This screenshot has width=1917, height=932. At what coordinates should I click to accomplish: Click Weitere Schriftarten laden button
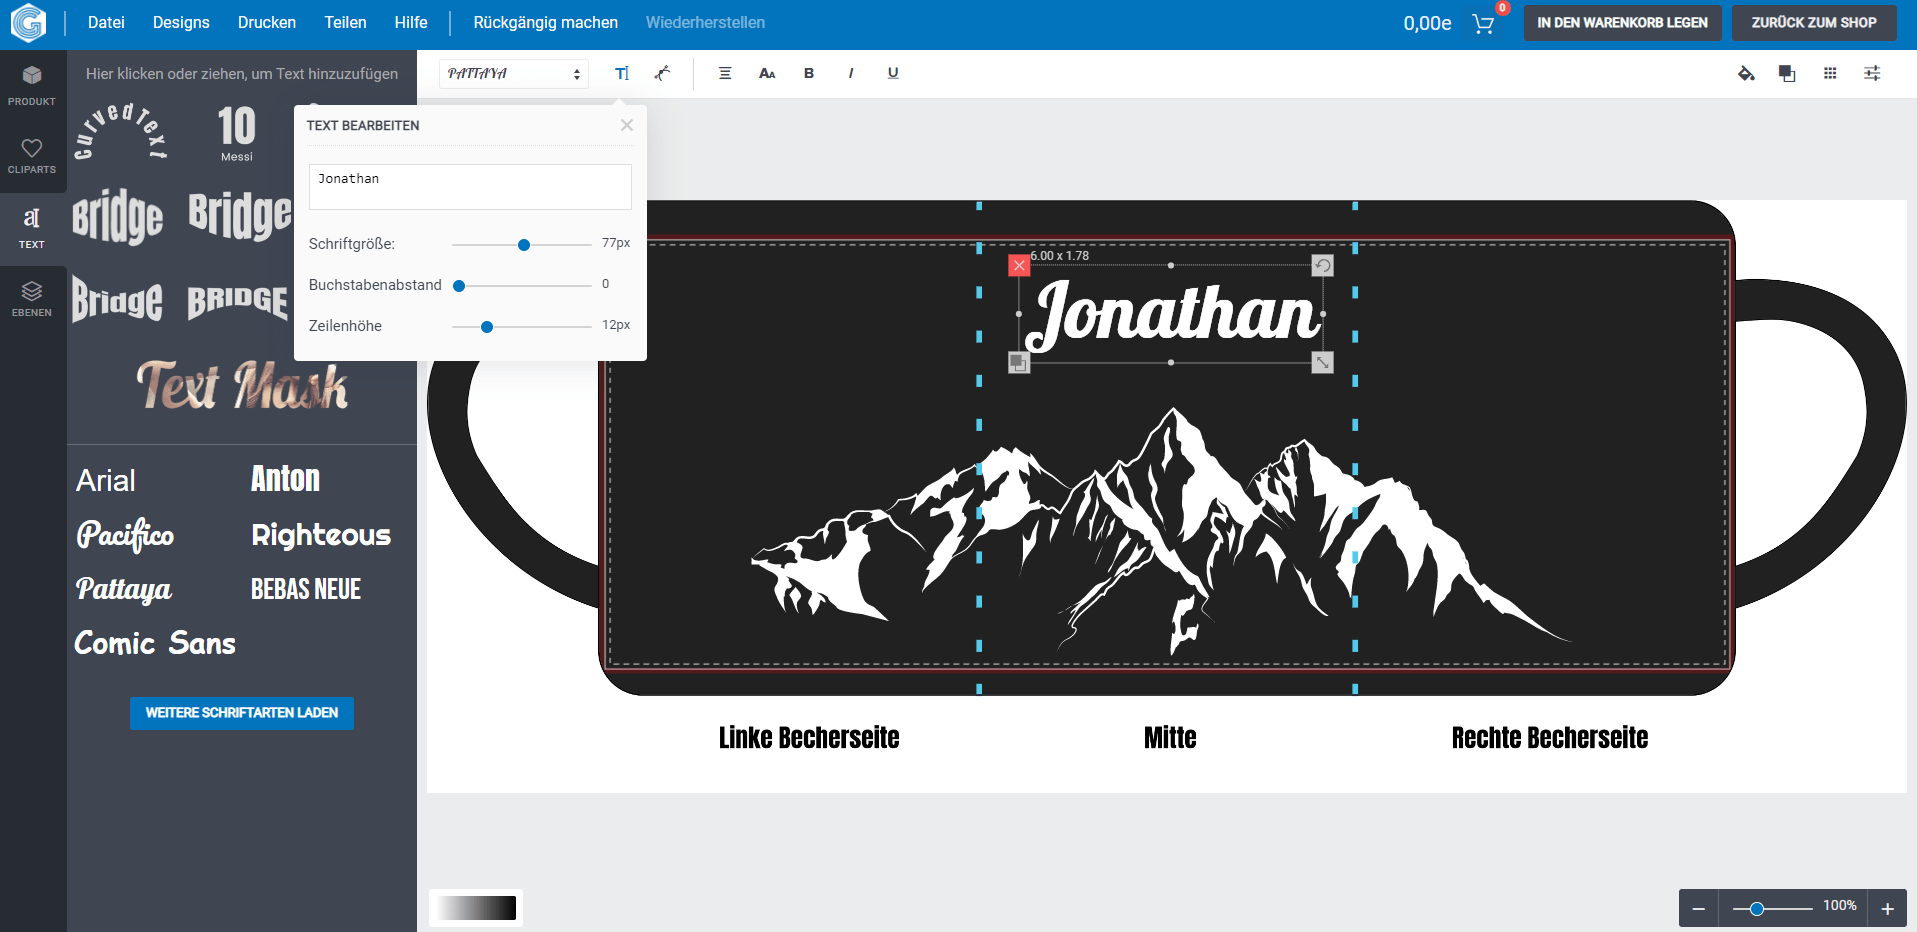pyautogui.click(x=242, y=713)
